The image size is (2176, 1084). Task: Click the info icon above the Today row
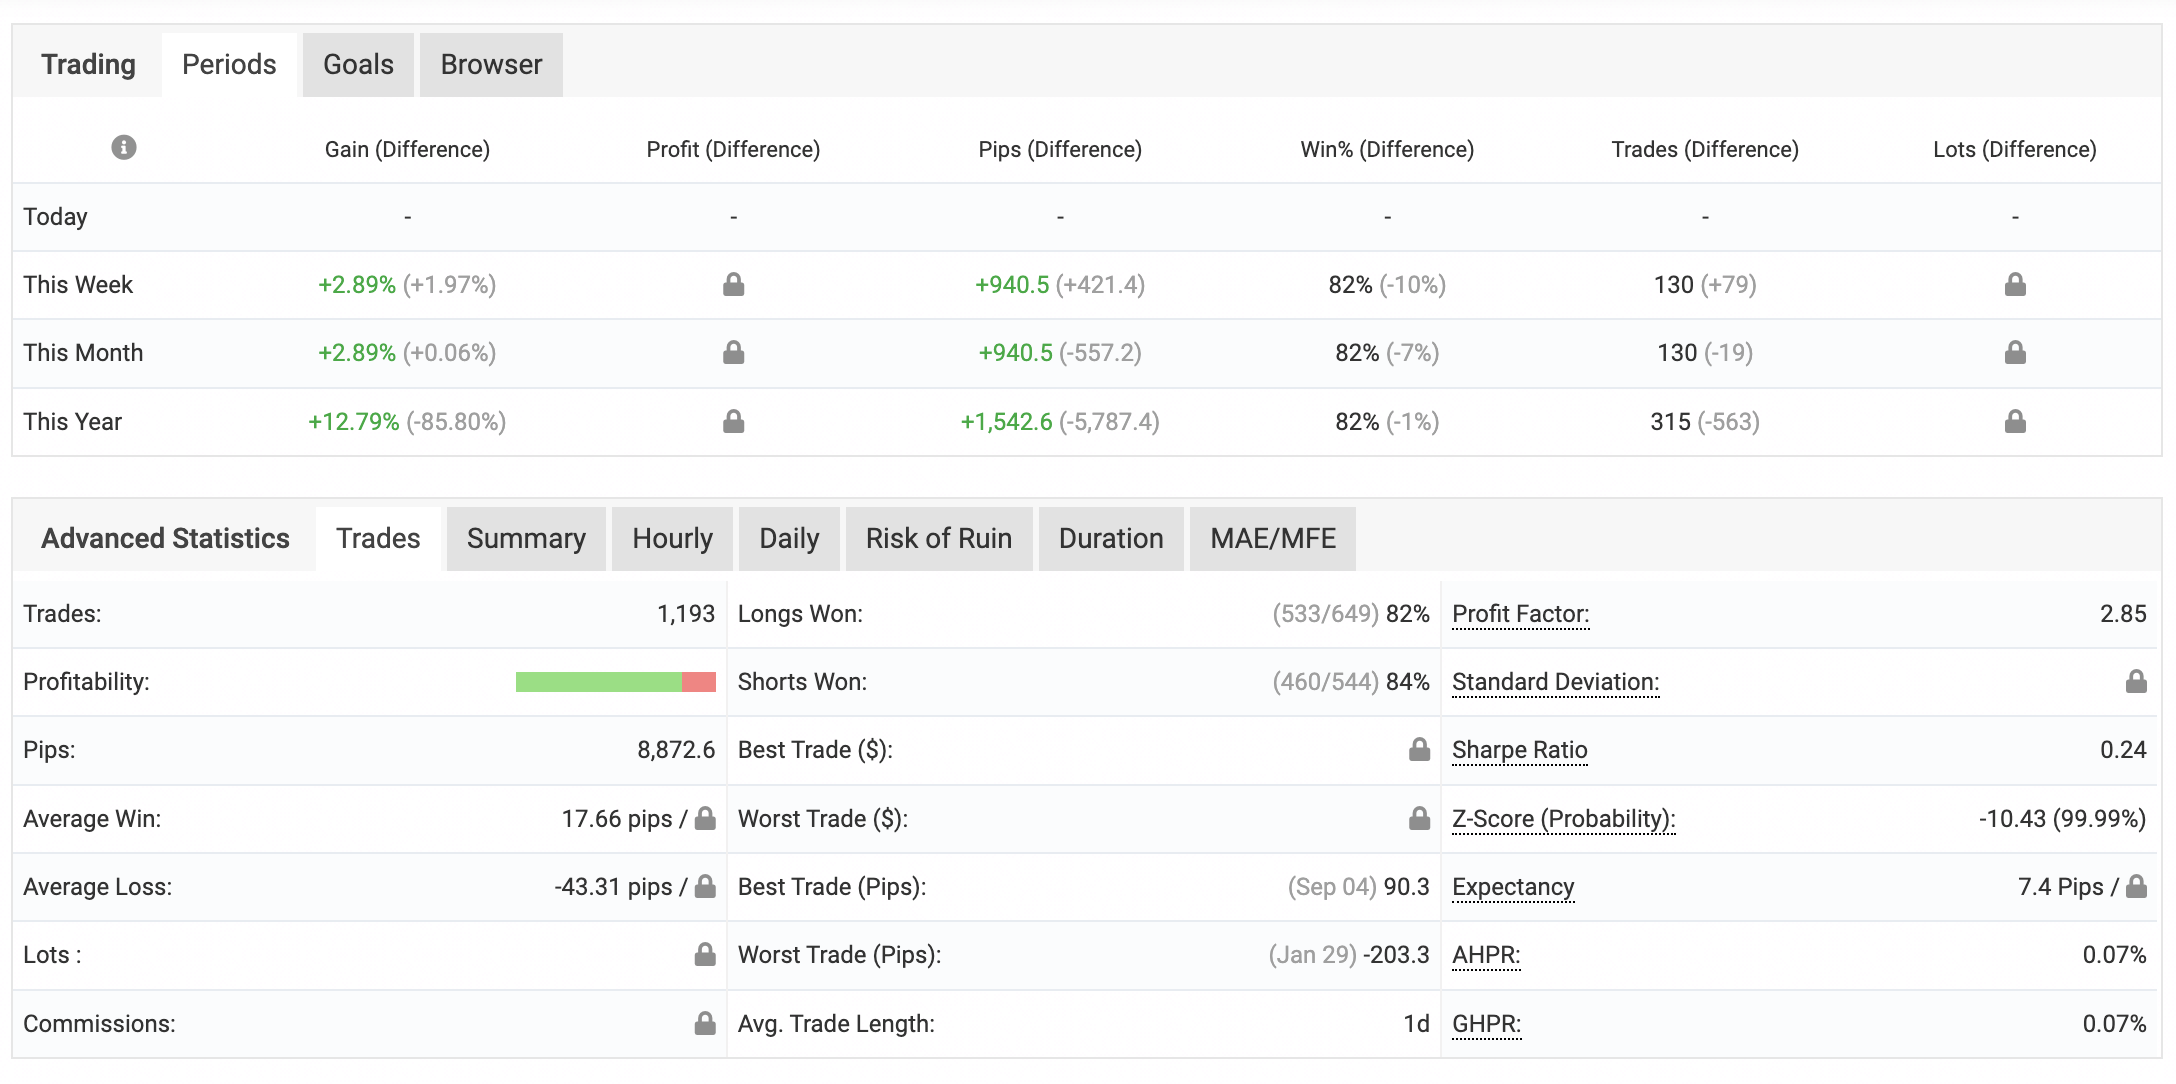click(x=123, y=148)
